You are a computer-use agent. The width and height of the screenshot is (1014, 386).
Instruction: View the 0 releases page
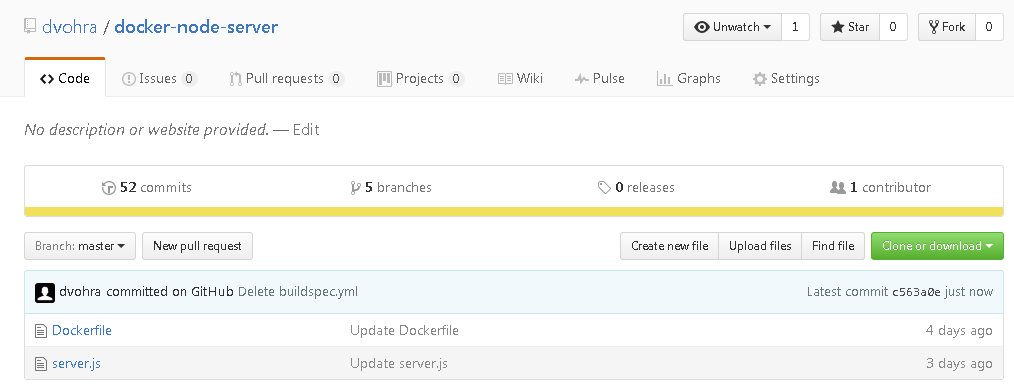pos(636,188)
